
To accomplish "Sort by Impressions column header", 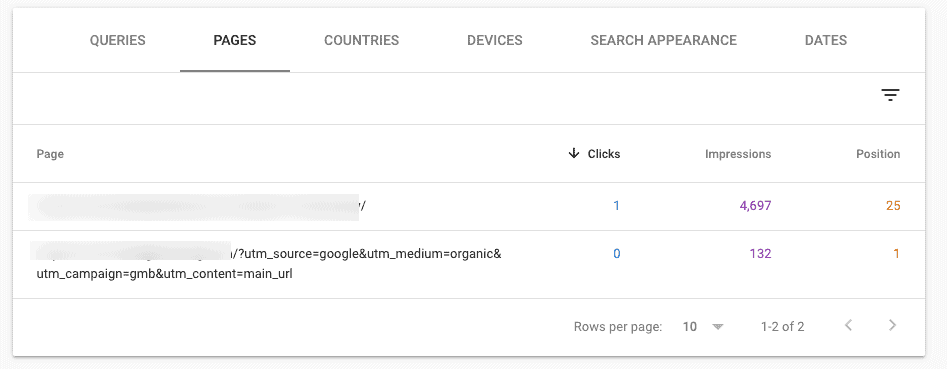I will point(738,154).
